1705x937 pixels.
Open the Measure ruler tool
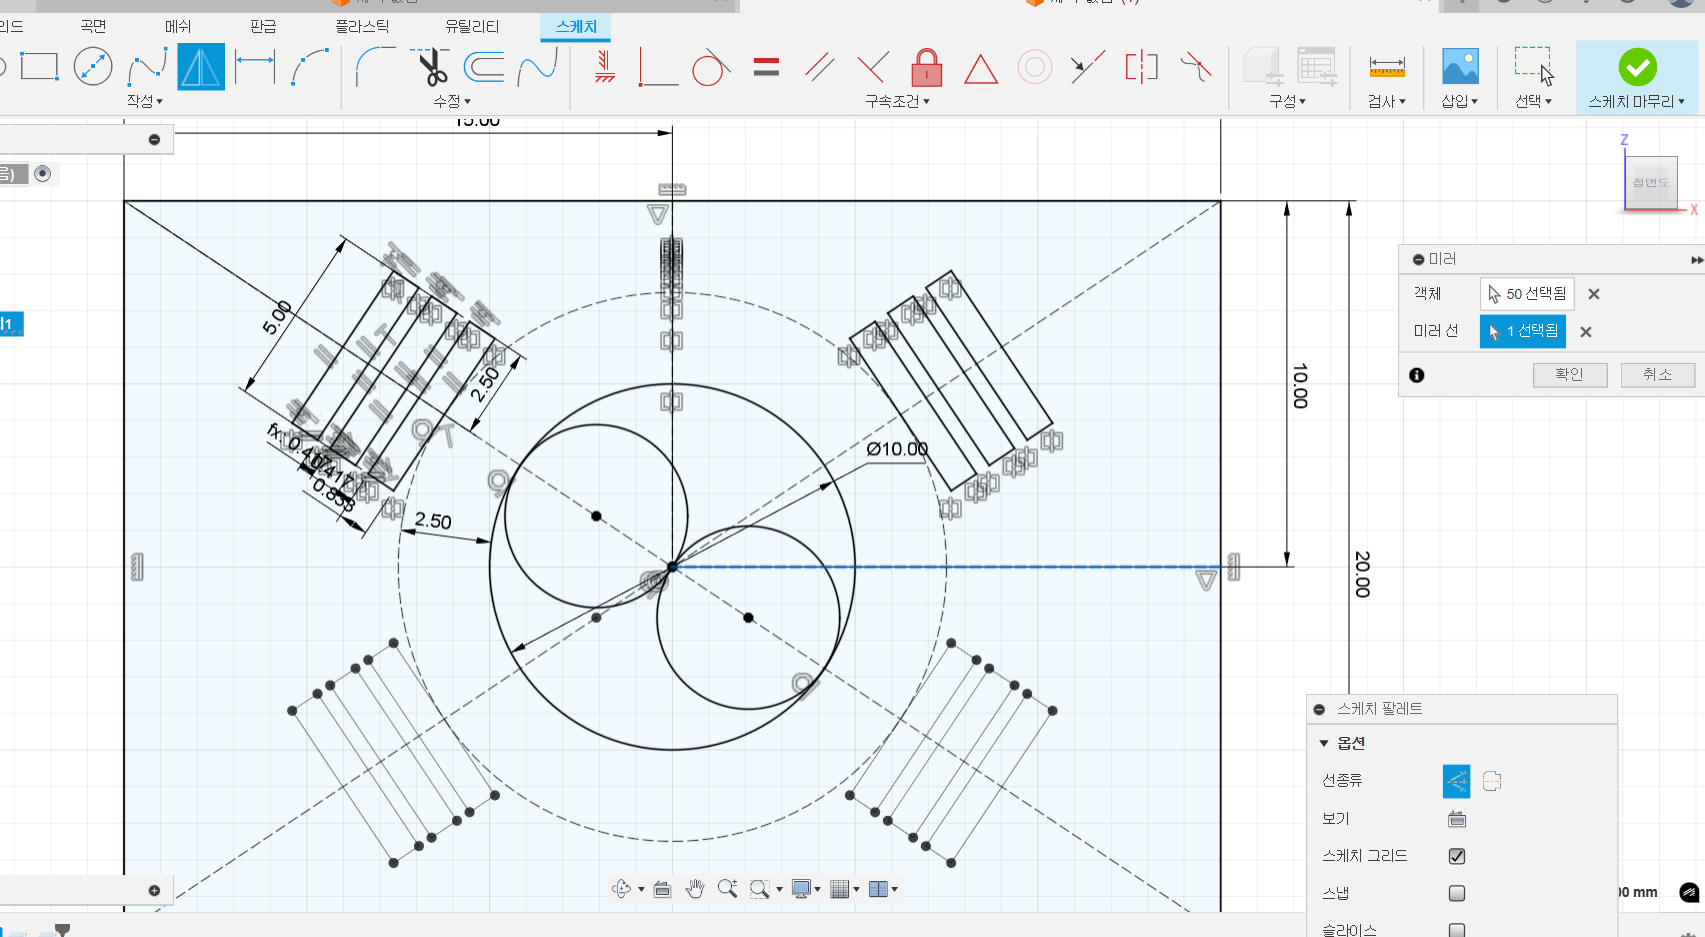tap(1387, 67)
